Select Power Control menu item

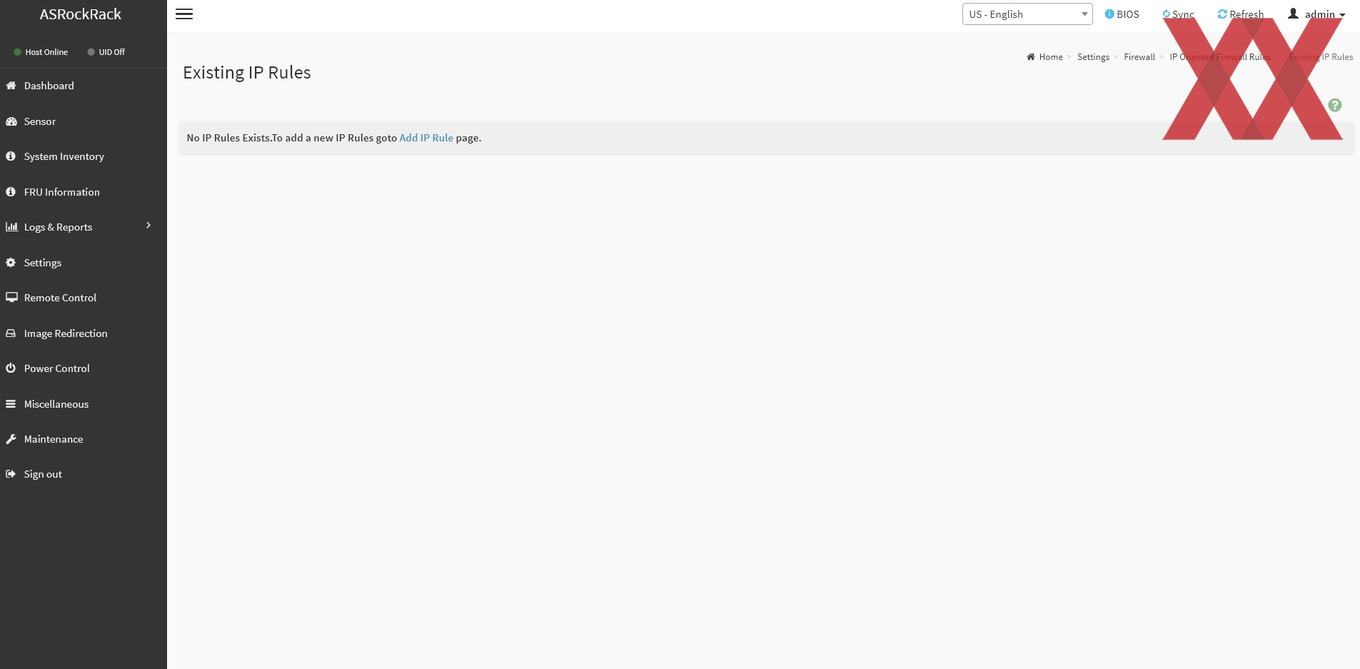click(x=57, y=368)
